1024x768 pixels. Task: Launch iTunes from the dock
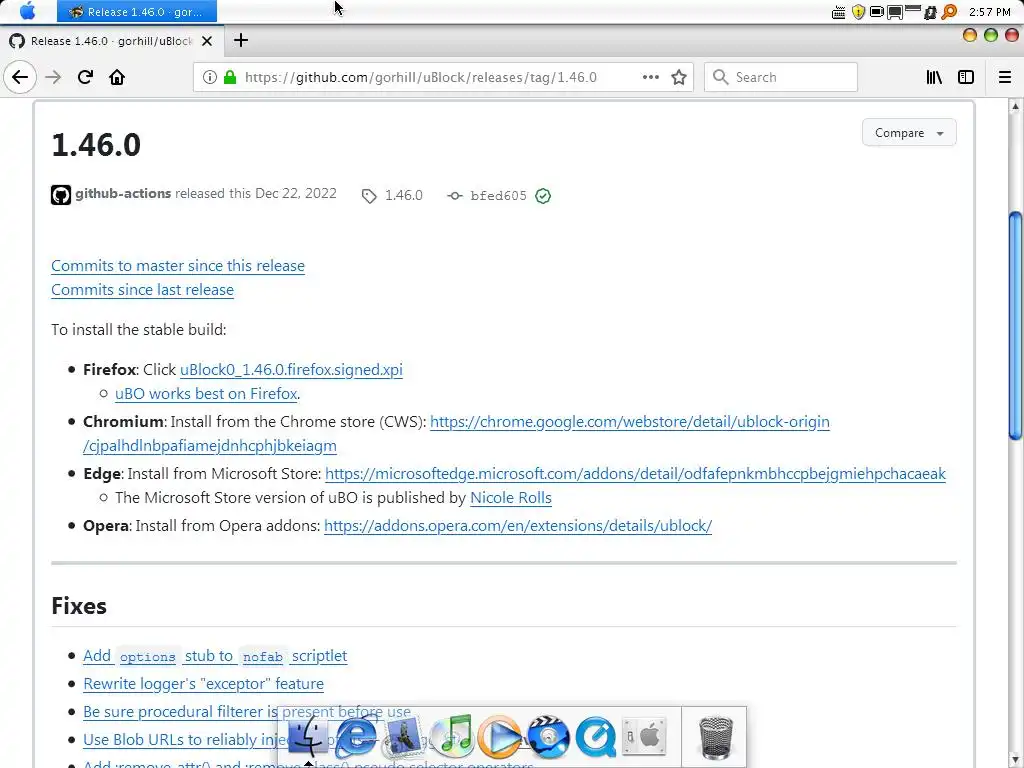tap(452, 737)
